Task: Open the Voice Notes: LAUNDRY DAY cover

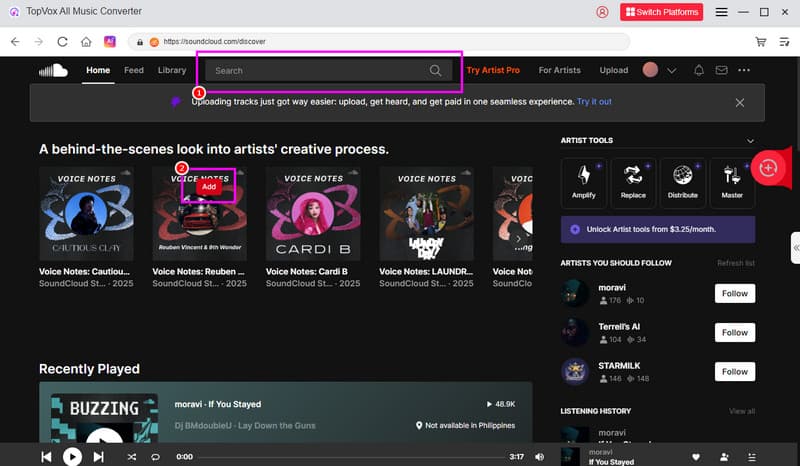Action: pyautogui.click(x=426, y=214)
